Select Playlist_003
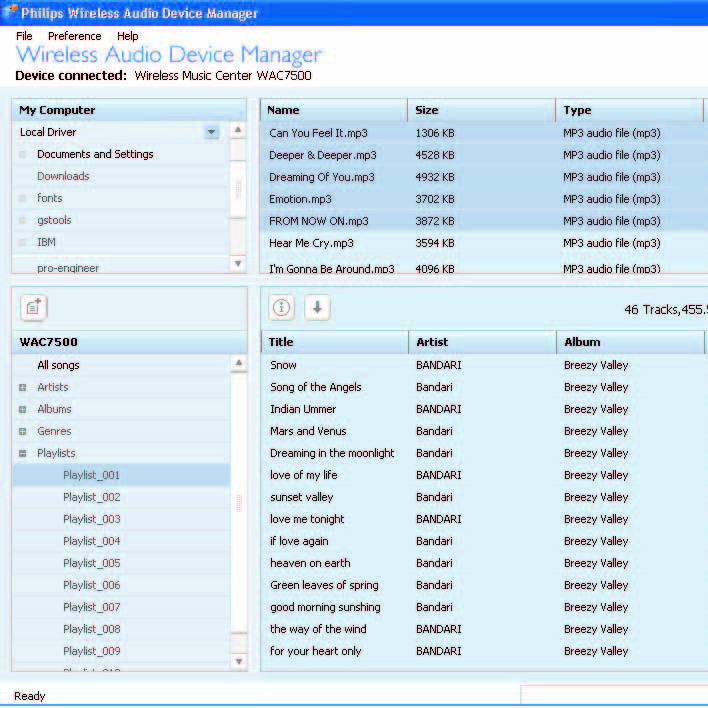This screenshot has height=708, width=708. coord(92,519)
